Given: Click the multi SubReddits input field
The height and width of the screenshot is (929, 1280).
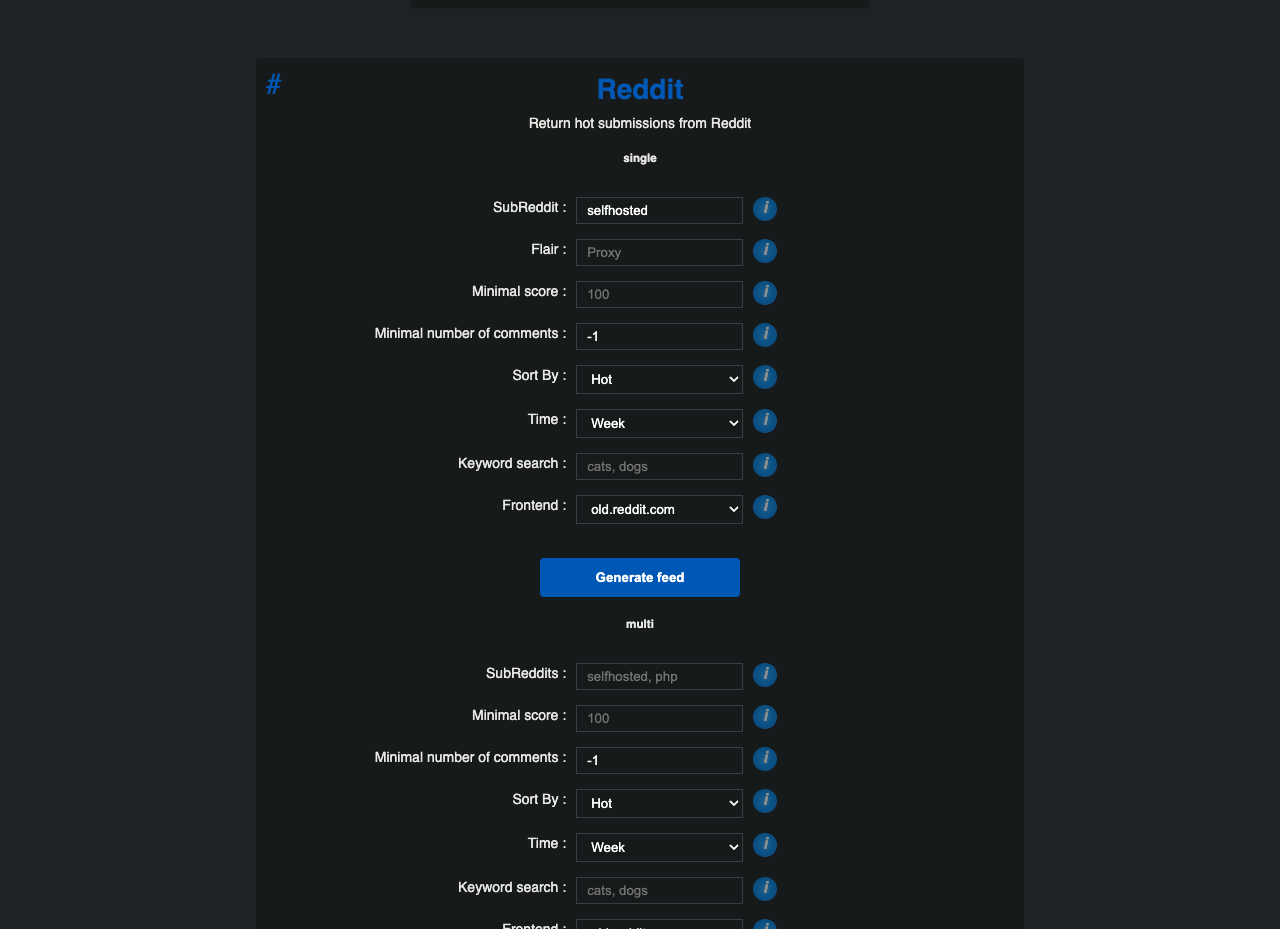Looking at the screenshot, I should (659, 676).
